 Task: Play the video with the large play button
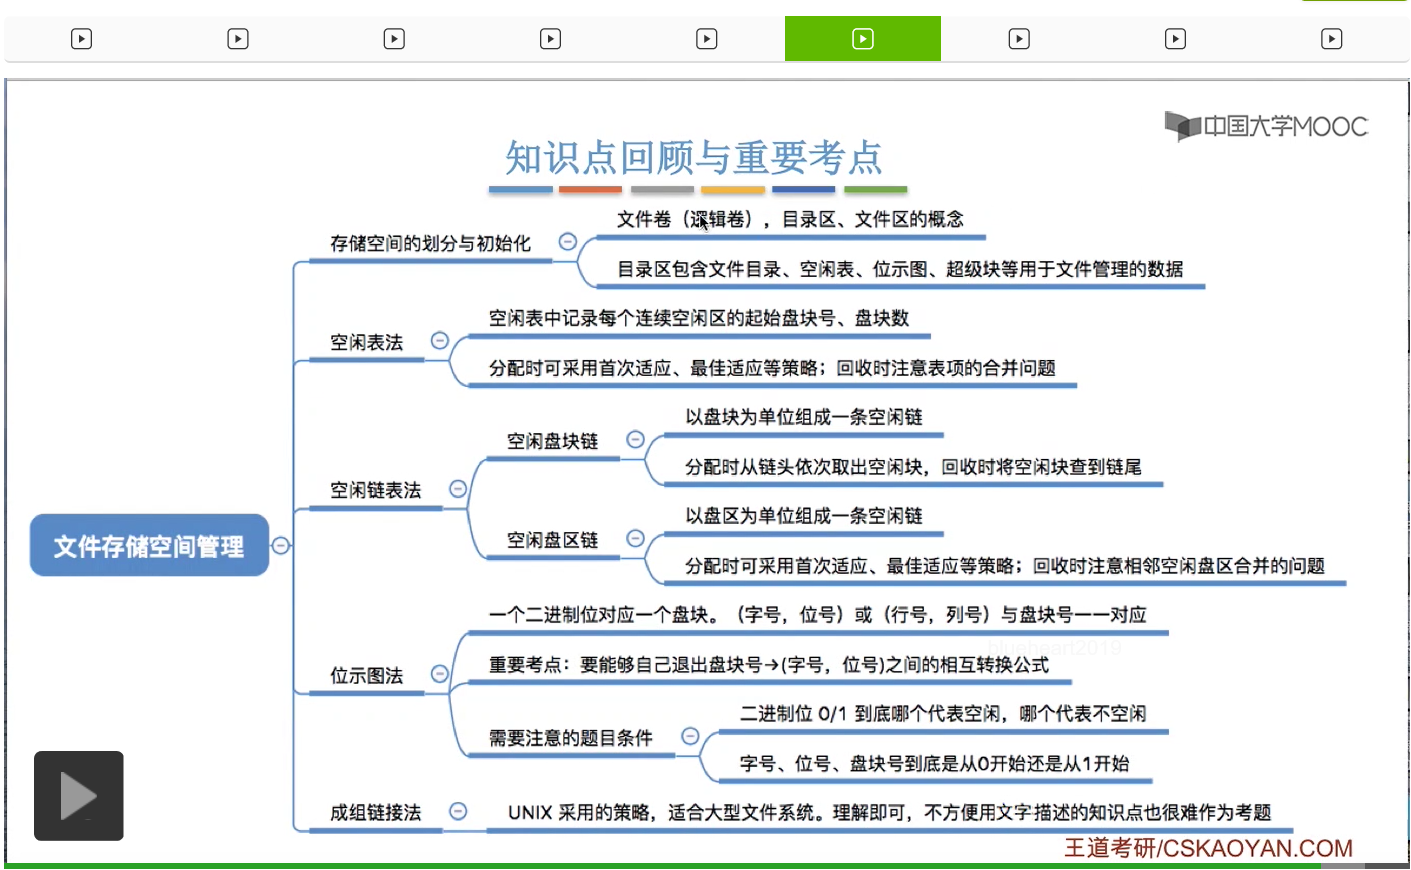79,796
